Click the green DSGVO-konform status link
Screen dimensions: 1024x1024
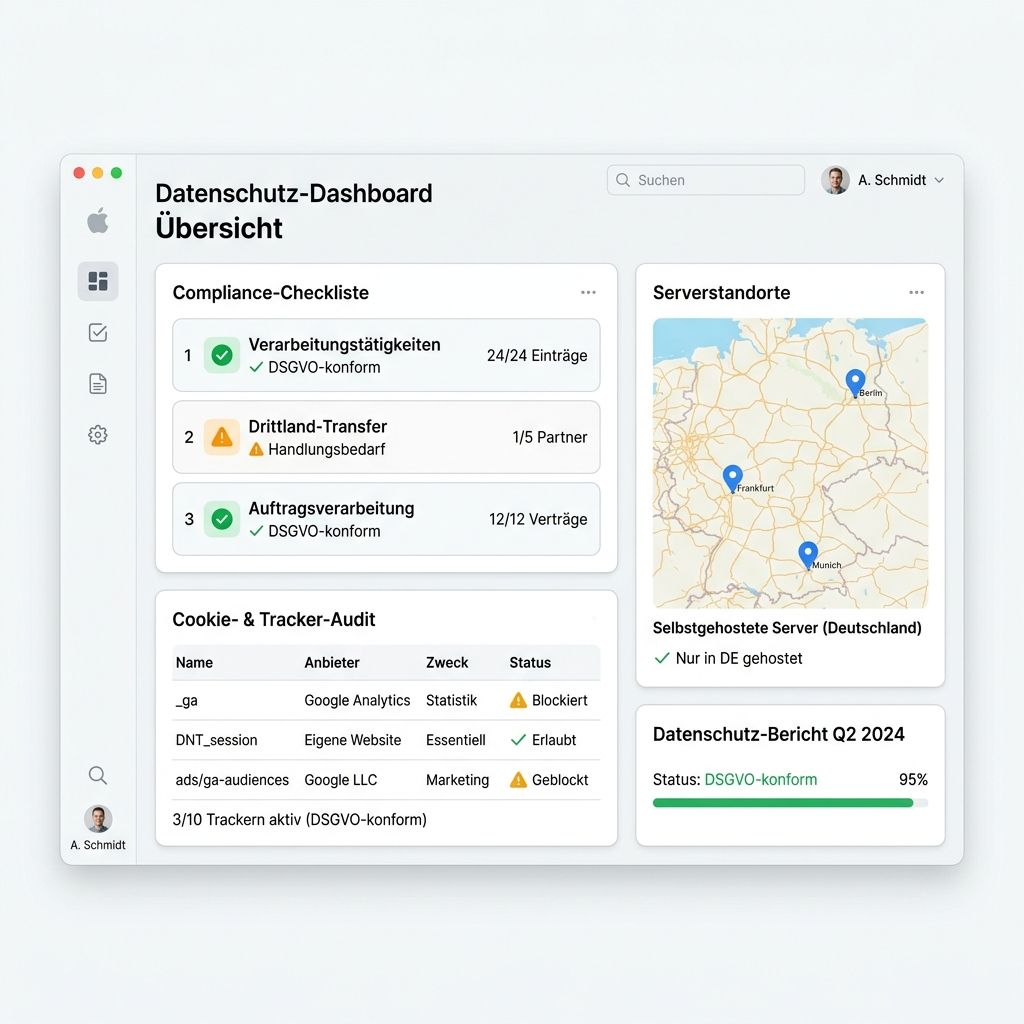[x=761, y=779]
